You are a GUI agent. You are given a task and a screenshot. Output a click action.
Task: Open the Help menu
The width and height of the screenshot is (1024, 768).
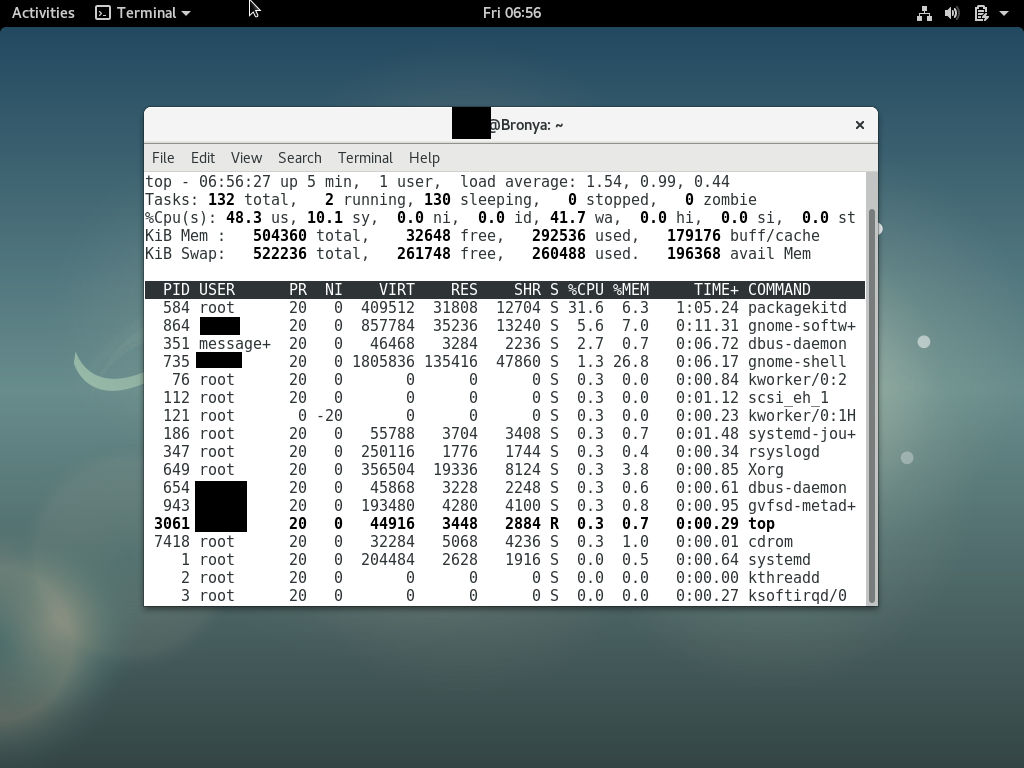424,157
